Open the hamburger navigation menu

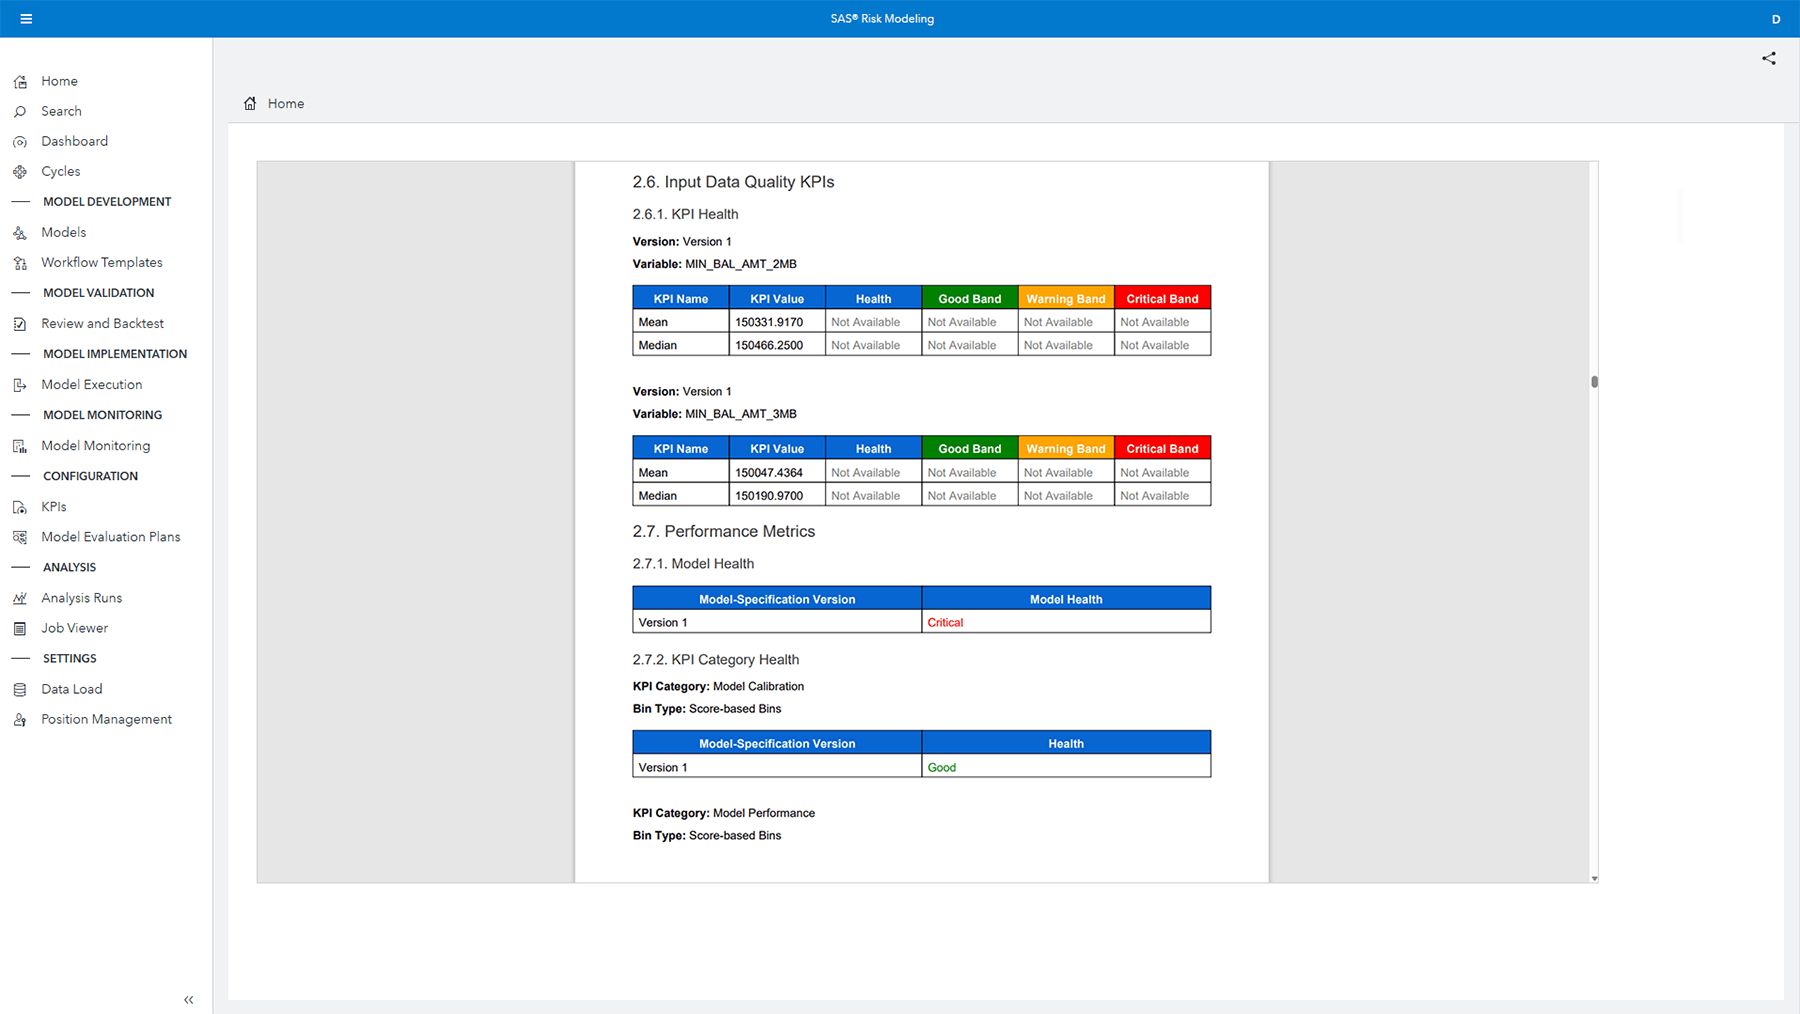[26, 18]
